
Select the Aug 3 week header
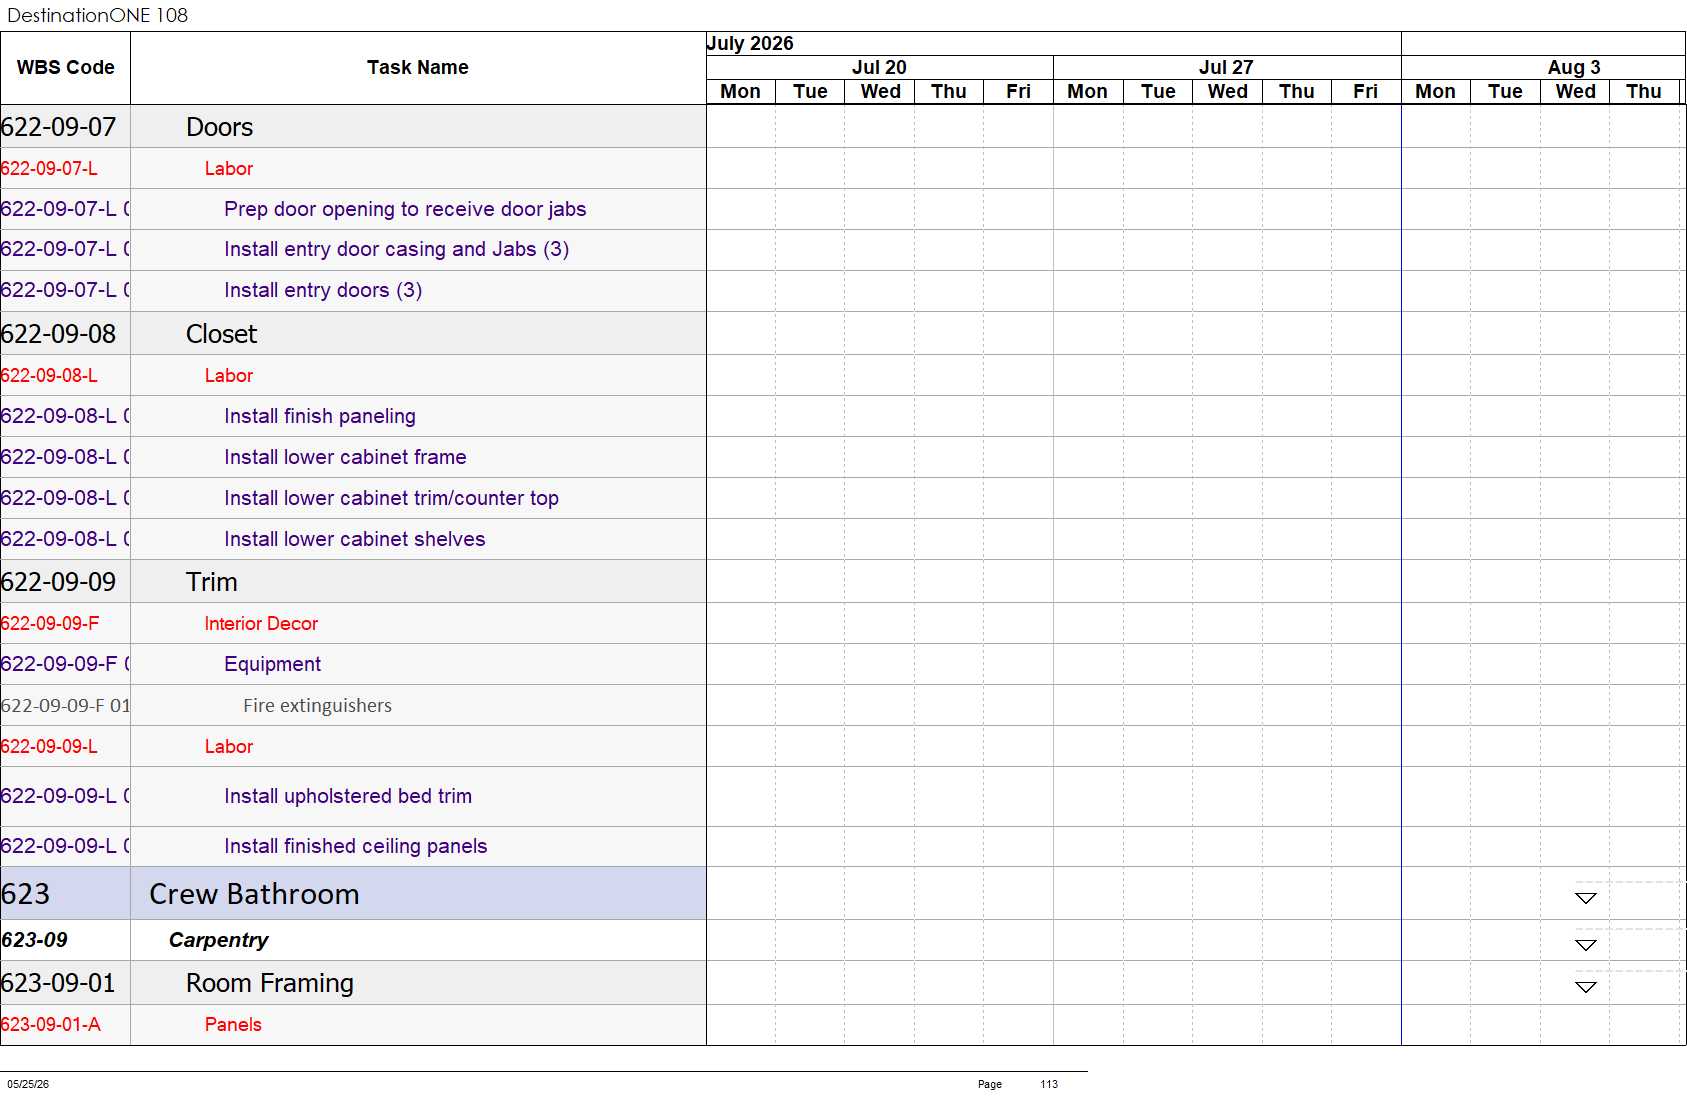(x=1573, y=67)
